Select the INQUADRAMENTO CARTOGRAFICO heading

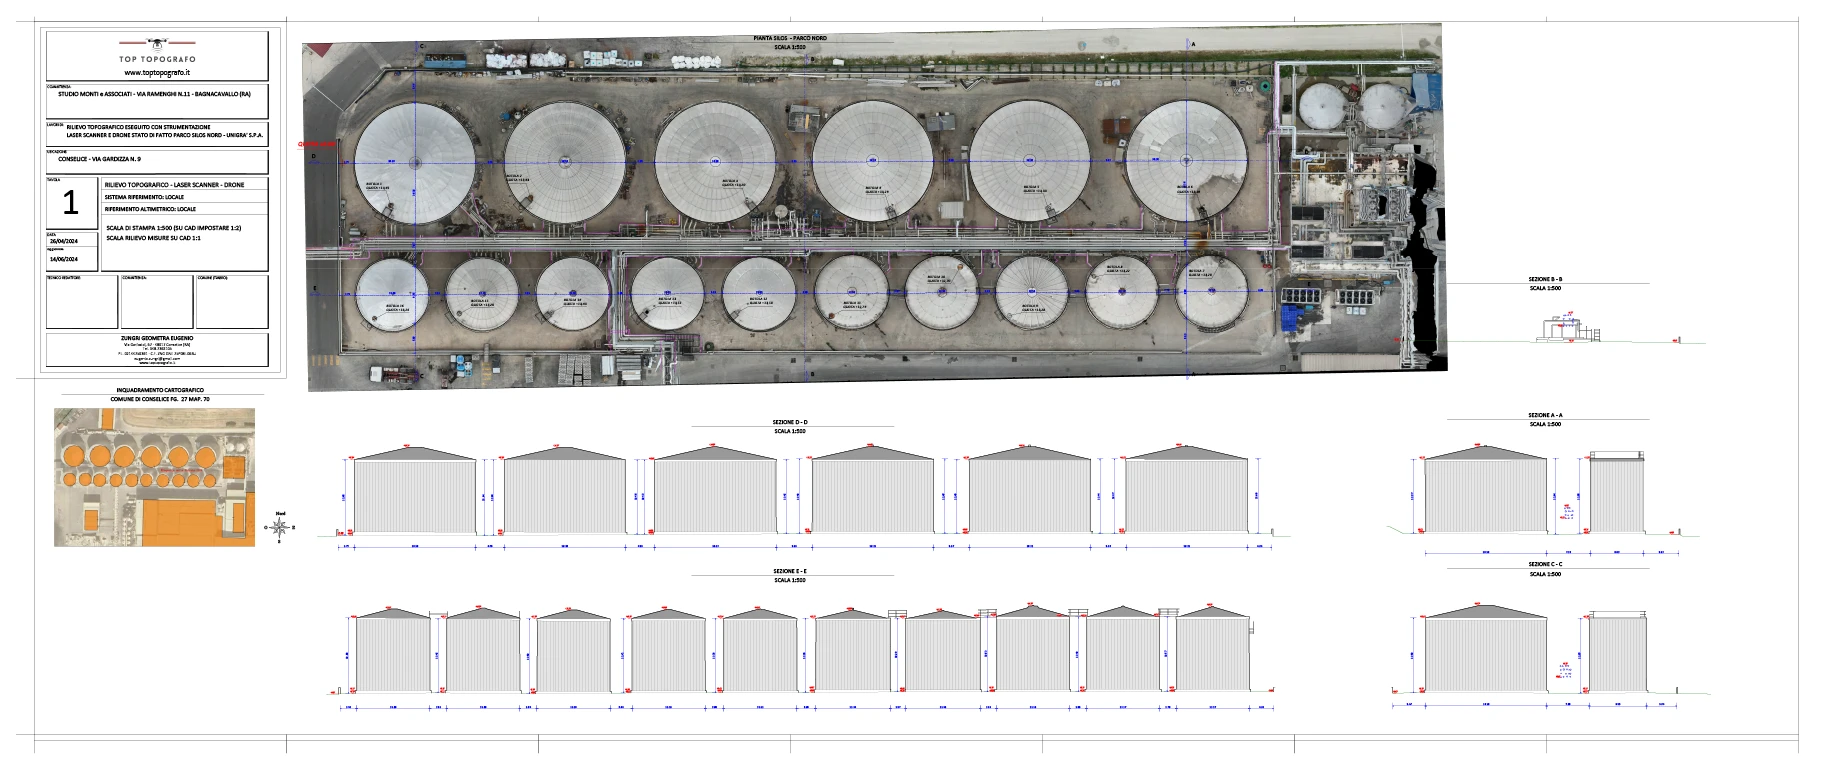160,390
